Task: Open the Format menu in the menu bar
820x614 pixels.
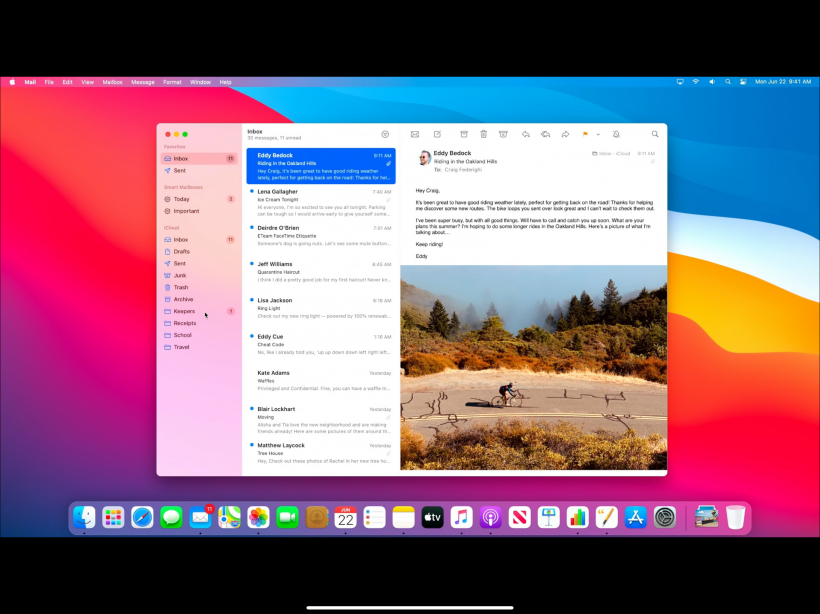Action: point(172,82)
